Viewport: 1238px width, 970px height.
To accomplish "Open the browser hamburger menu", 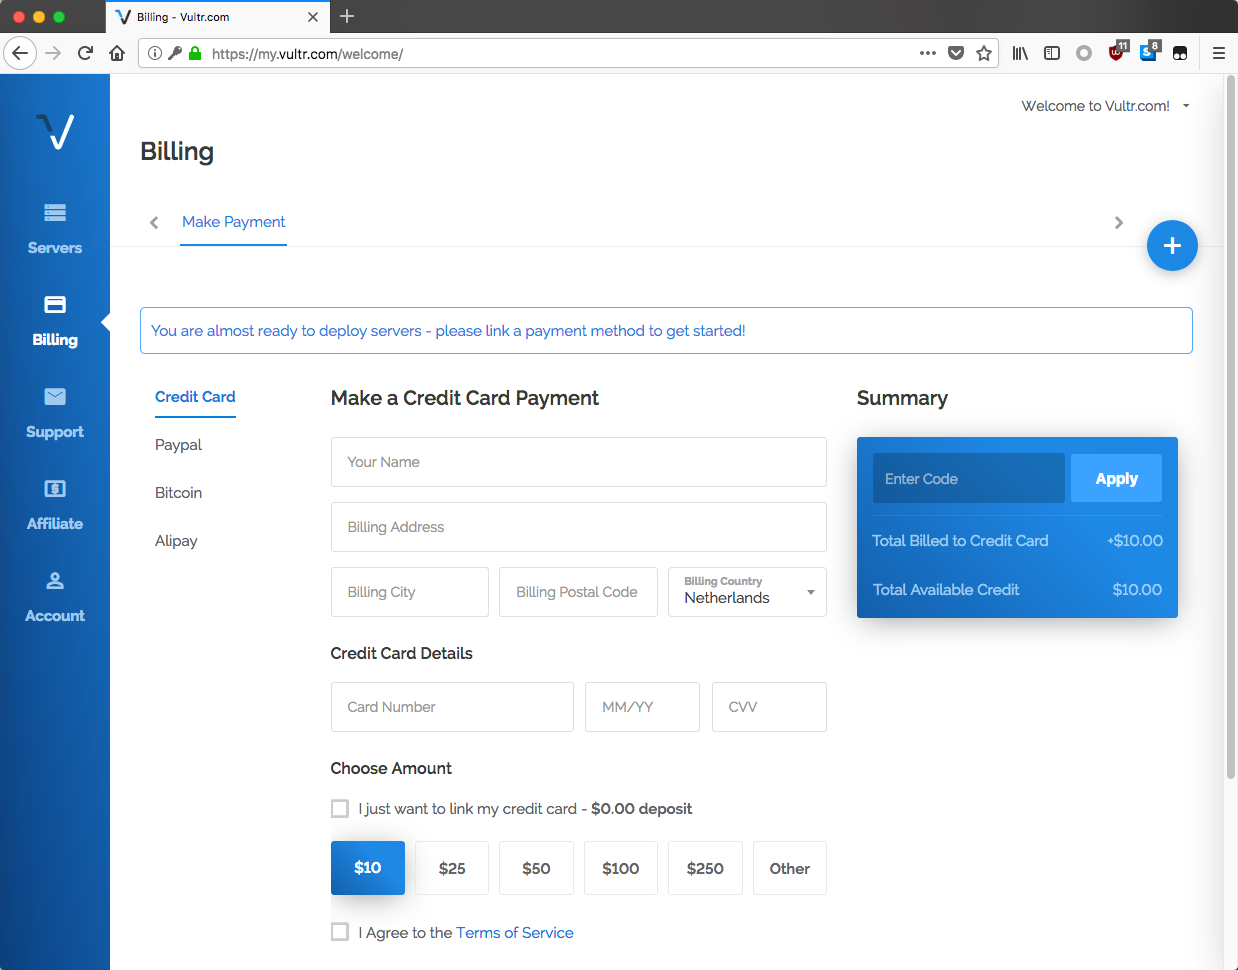I will tap(1219, 53).
